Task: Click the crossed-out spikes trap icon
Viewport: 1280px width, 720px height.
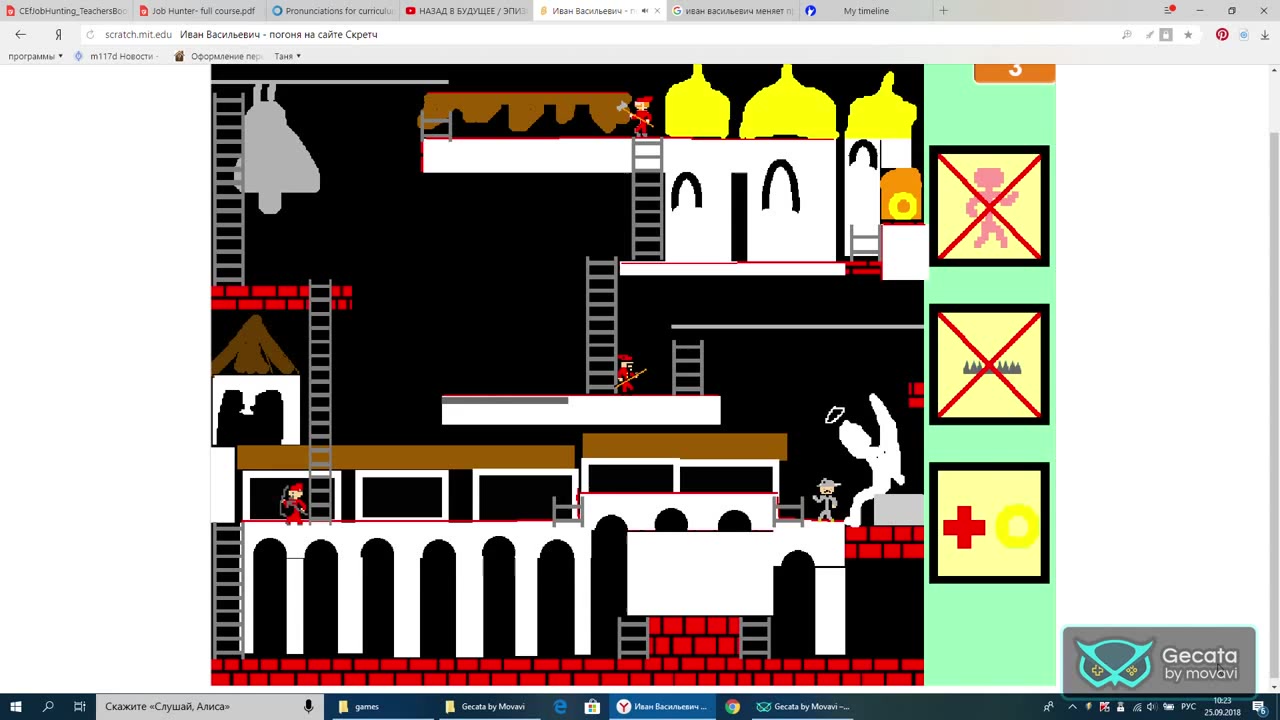Action: tap(989, 365)
